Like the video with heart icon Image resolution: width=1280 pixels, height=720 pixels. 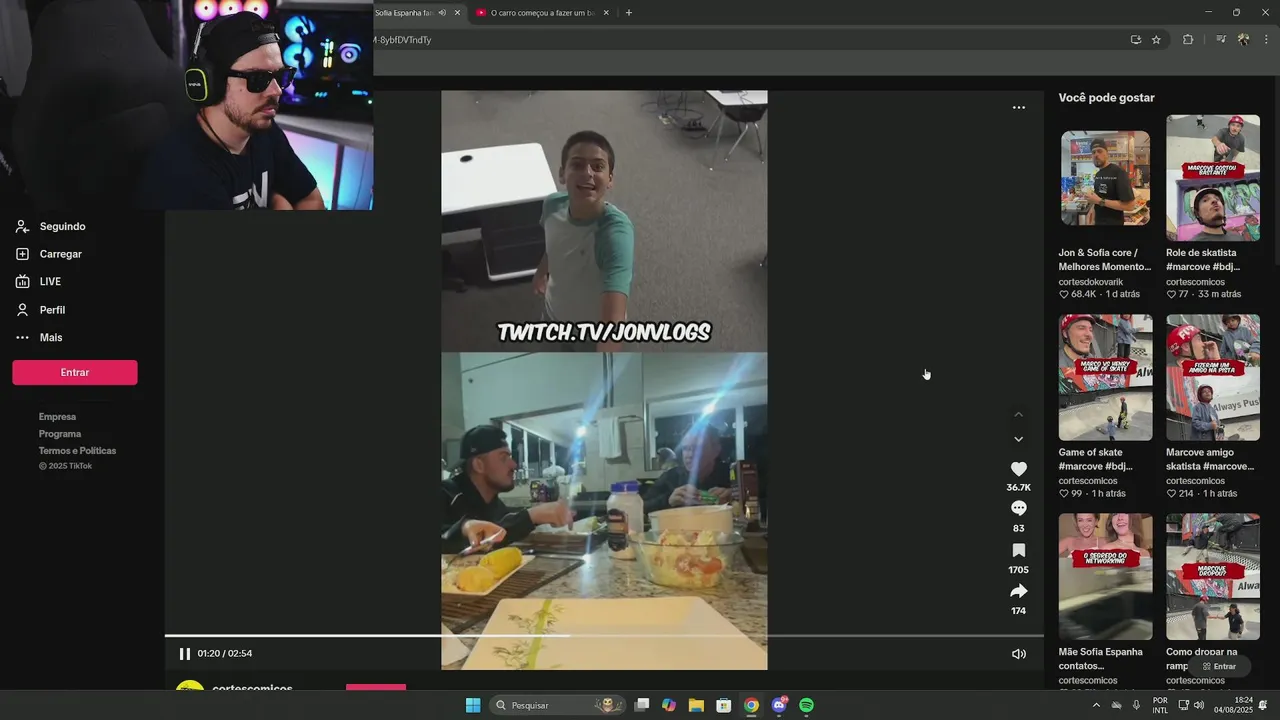(x=1019, y=469)
